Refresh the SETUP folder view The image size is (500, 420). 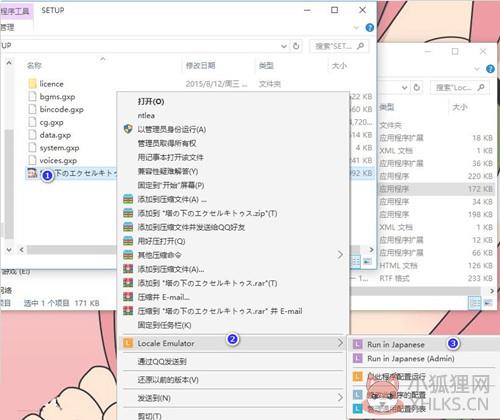[x=296, y=46]
